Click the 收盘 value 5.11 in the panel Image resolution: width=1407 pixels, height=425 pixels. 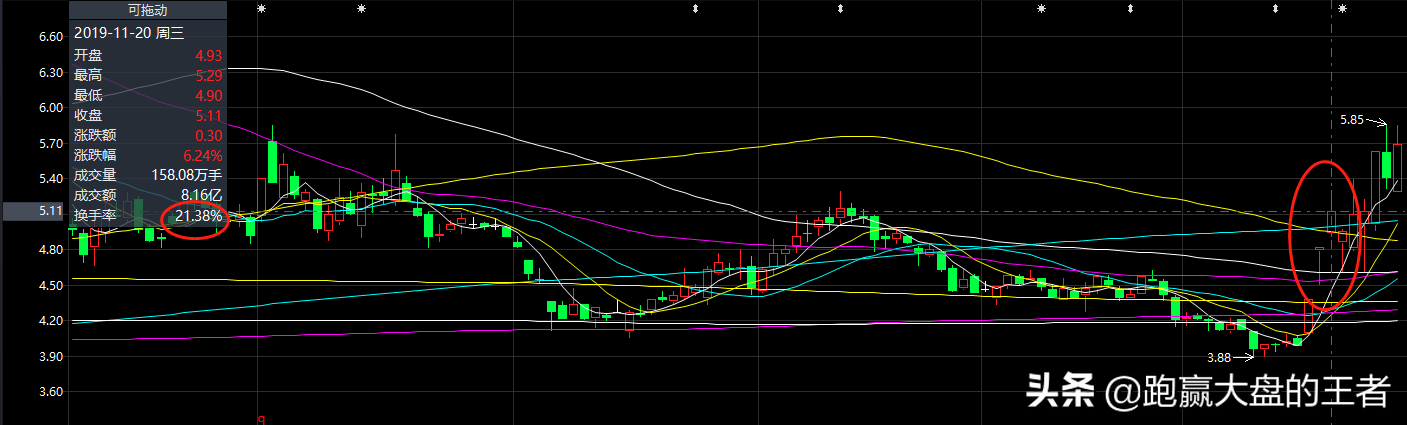(208, 116)
